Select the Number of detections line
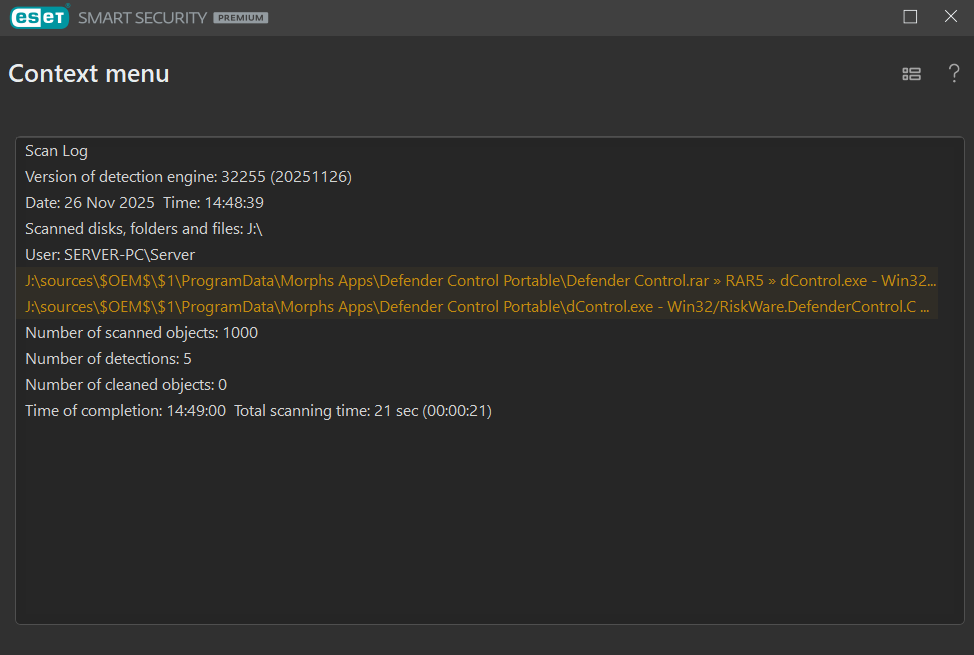 (108, 359)
